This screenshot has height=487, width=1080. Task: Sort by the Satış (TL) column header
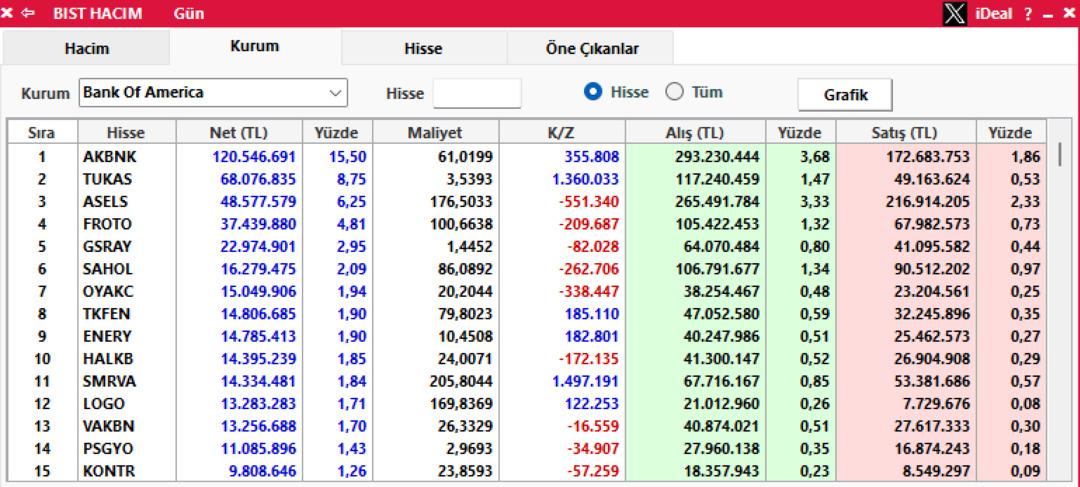coord(906,133)
